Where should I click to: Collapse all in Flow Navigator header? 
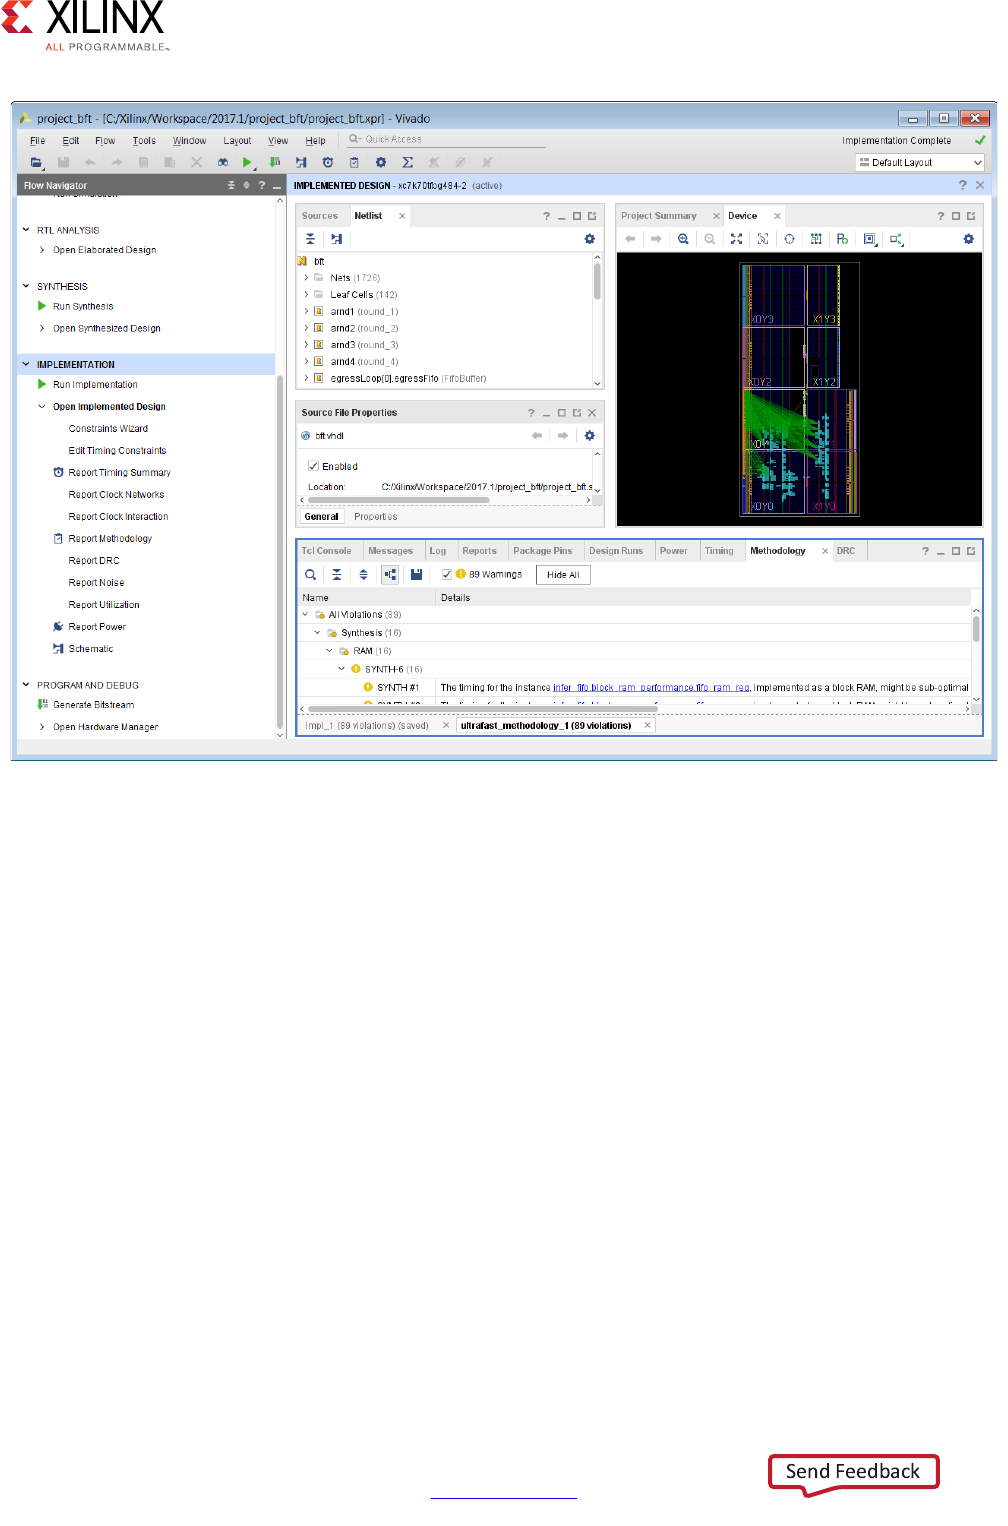click(231, 185)
